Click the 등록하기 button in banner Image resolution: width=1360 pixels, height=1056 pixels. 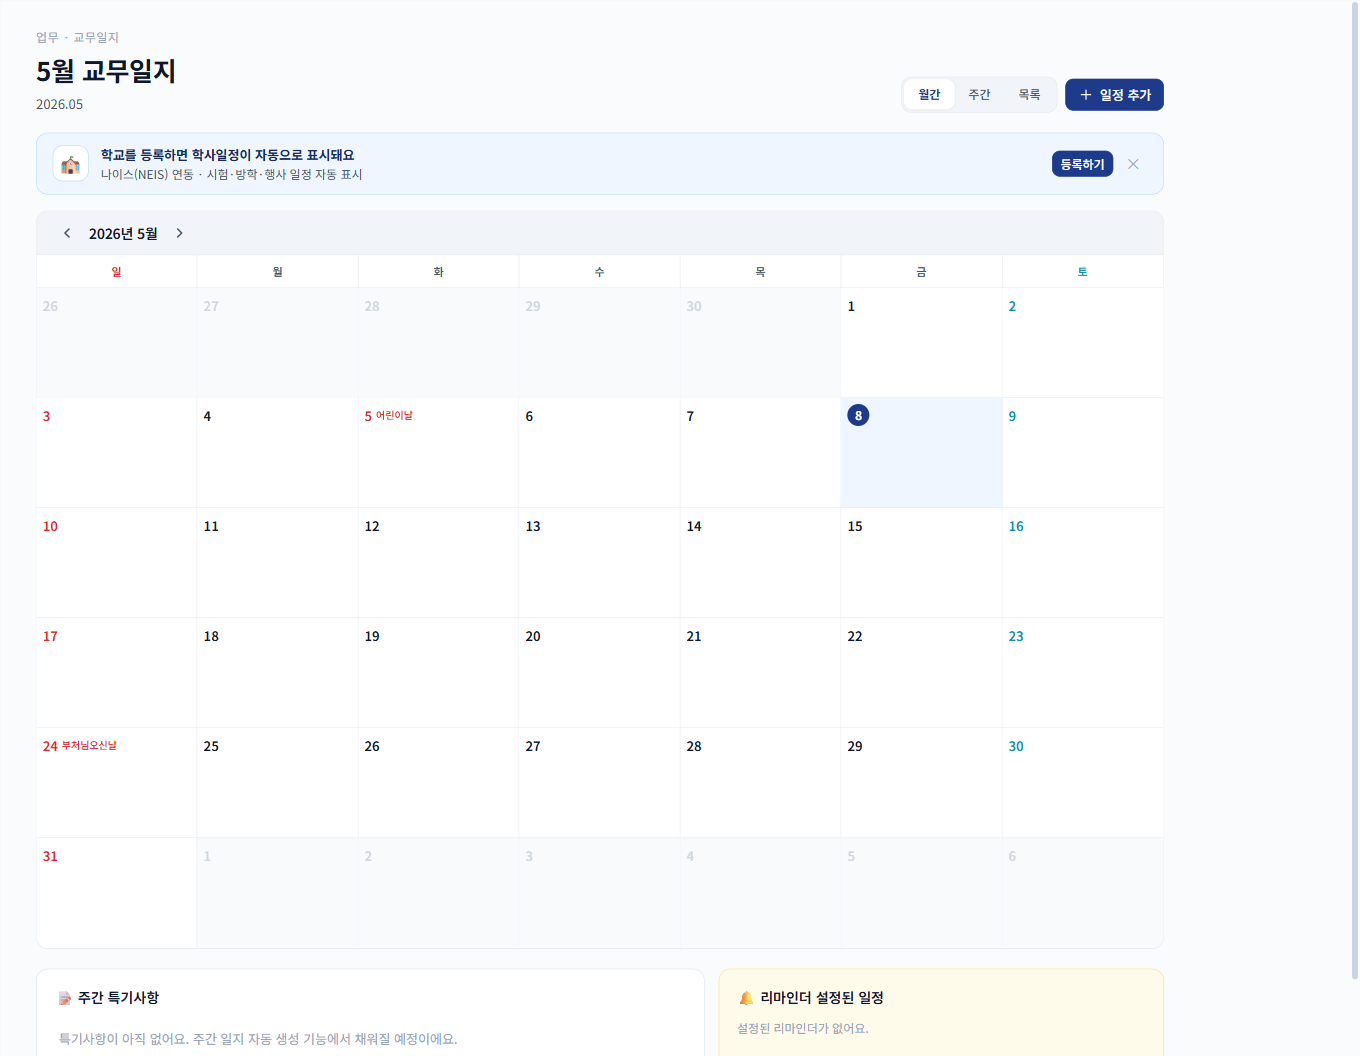tap(1082, 164)
